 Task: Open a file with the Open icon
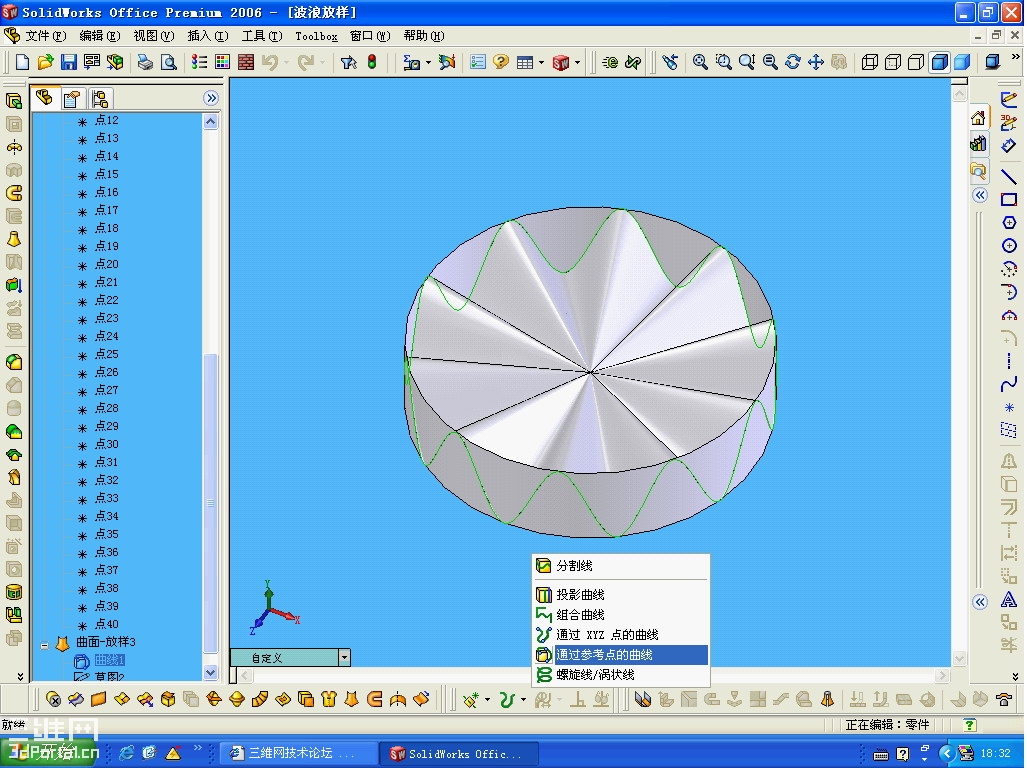45,62
